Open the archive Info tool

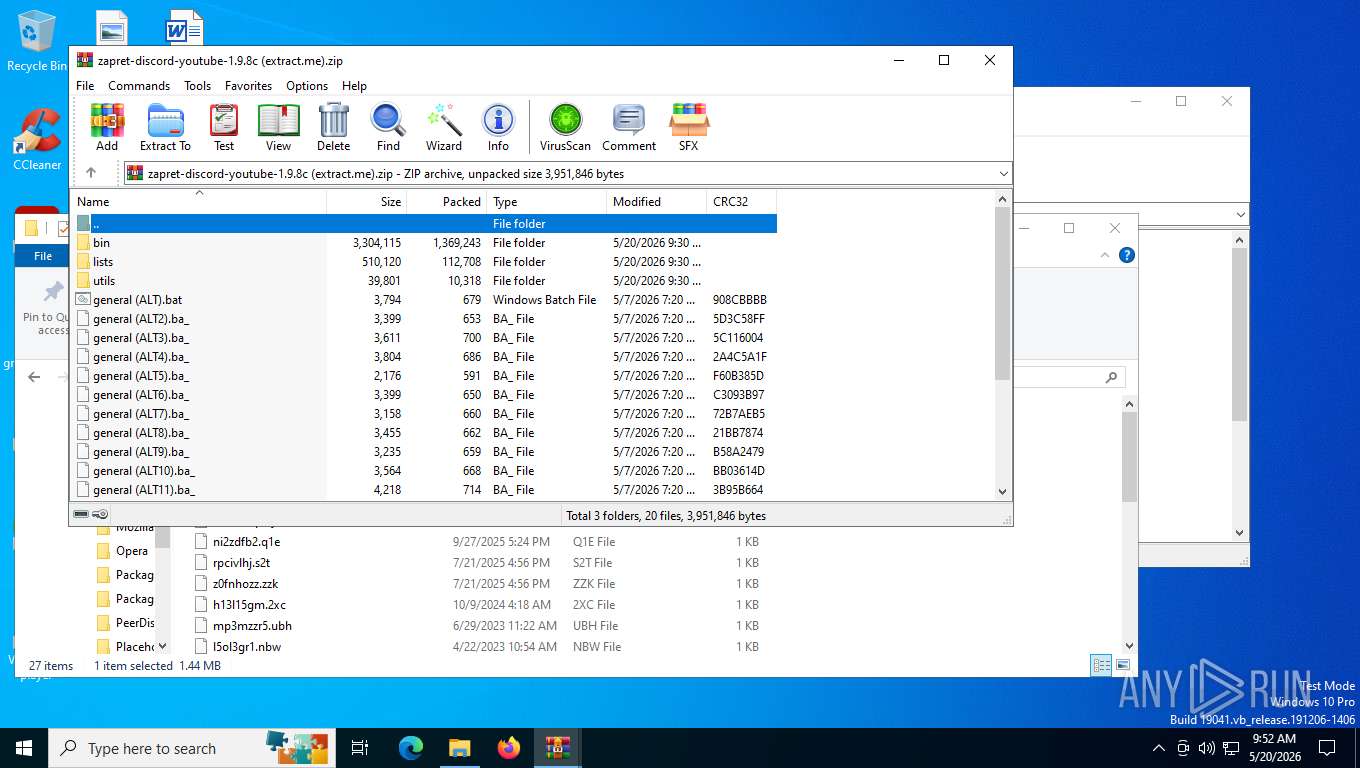click(x=498, y=127)
